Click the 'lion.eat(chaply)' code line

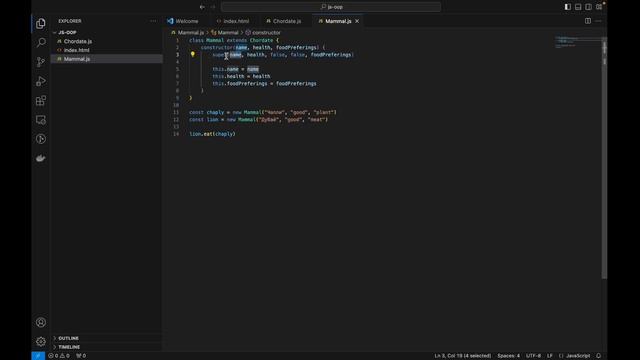[x=212, y=134]
